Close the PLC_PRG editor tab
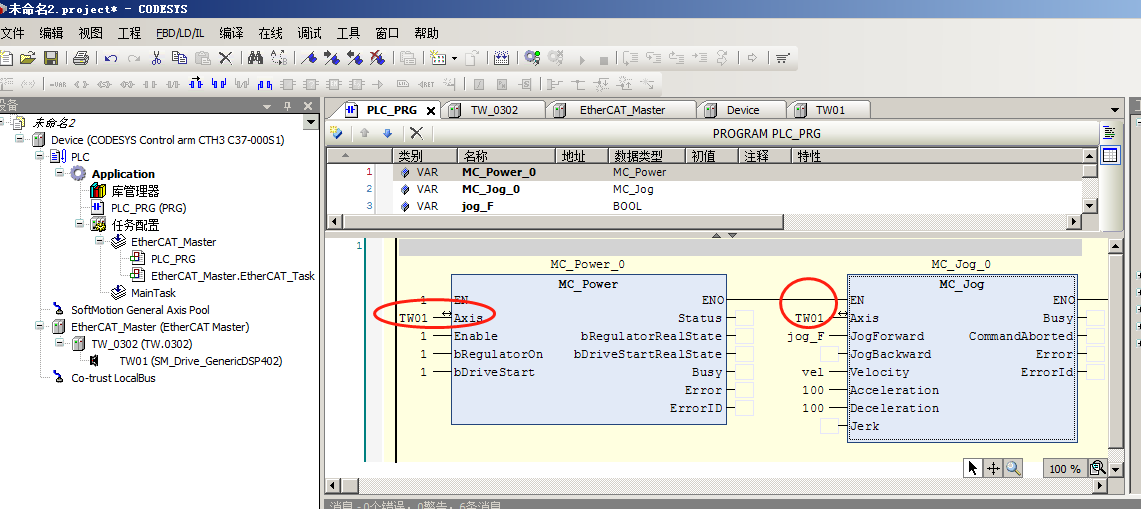Screen dimensions: 1141x509 (431, 111)
